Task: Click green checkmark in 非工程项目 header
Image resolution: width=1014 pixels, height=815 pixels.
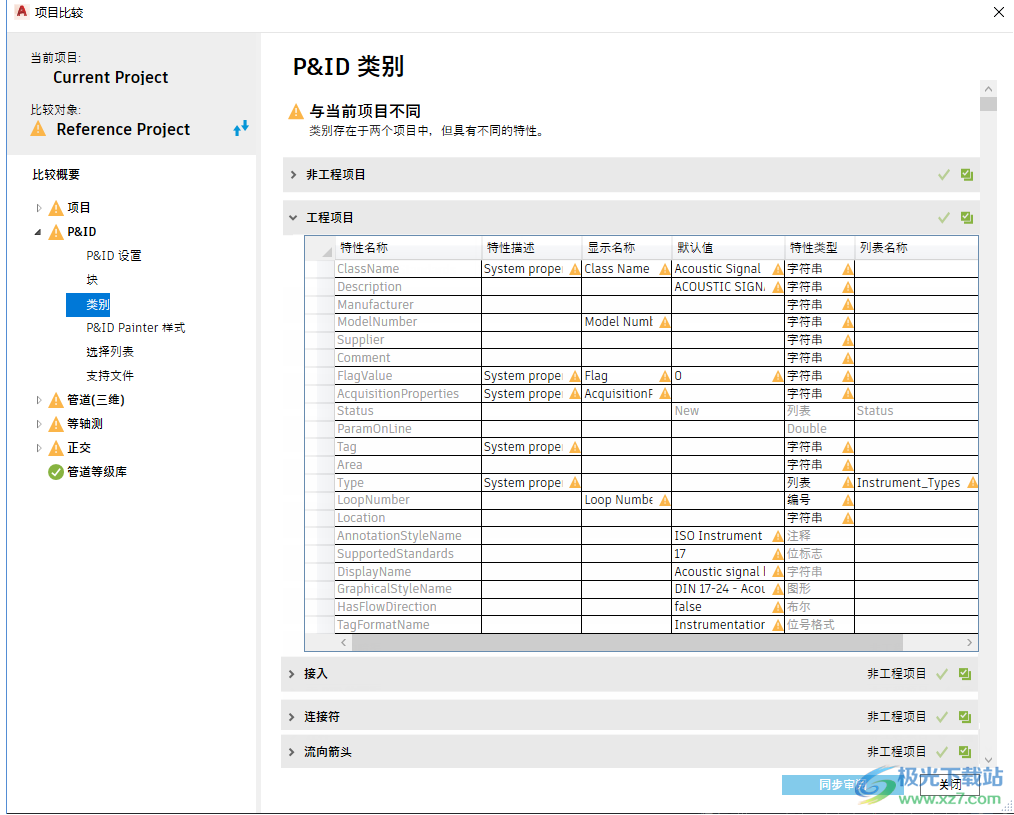Action: point(944,175)
